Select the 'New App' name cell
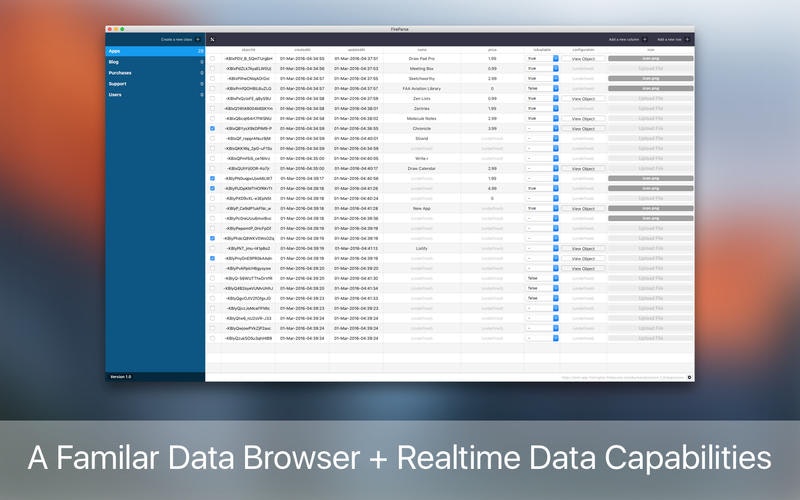 (x=422, y=208)
